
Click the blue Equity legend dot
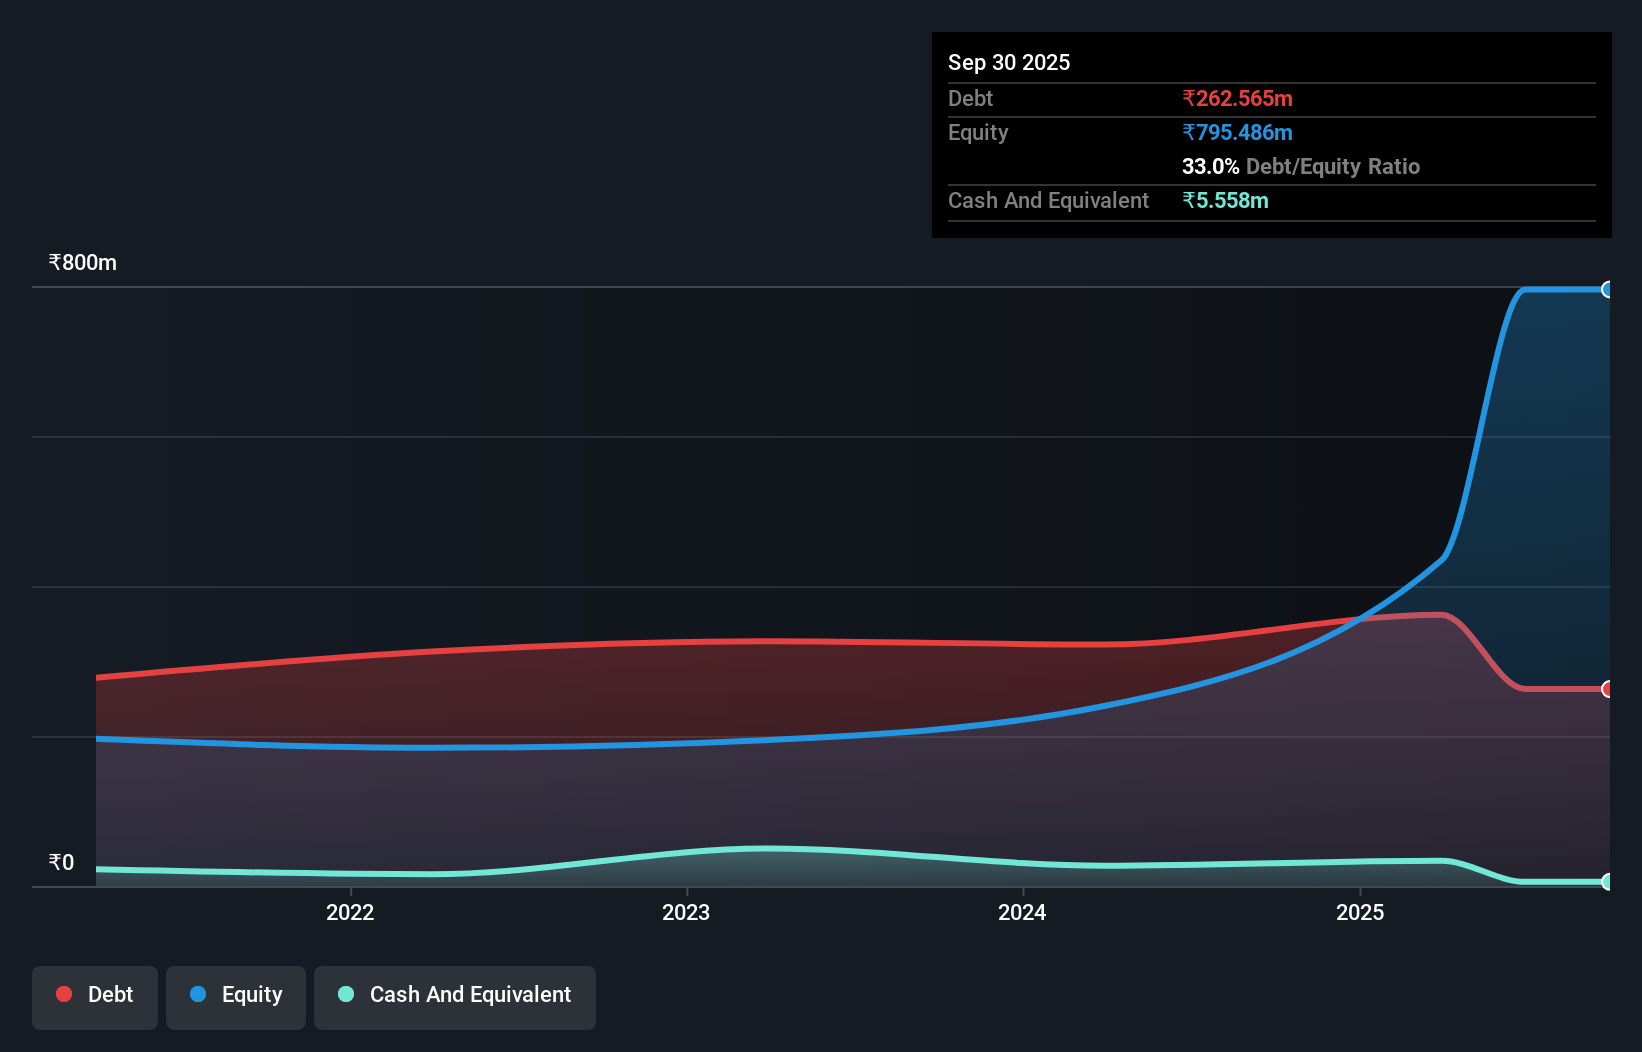click(x=197, y=994)
